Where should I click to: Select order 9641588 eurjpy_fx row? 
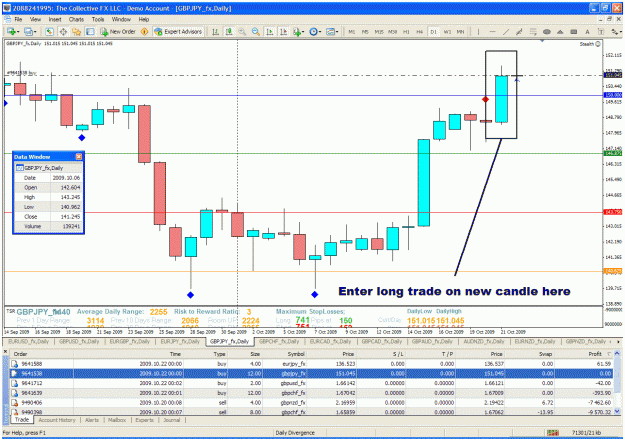click(311, 364)
